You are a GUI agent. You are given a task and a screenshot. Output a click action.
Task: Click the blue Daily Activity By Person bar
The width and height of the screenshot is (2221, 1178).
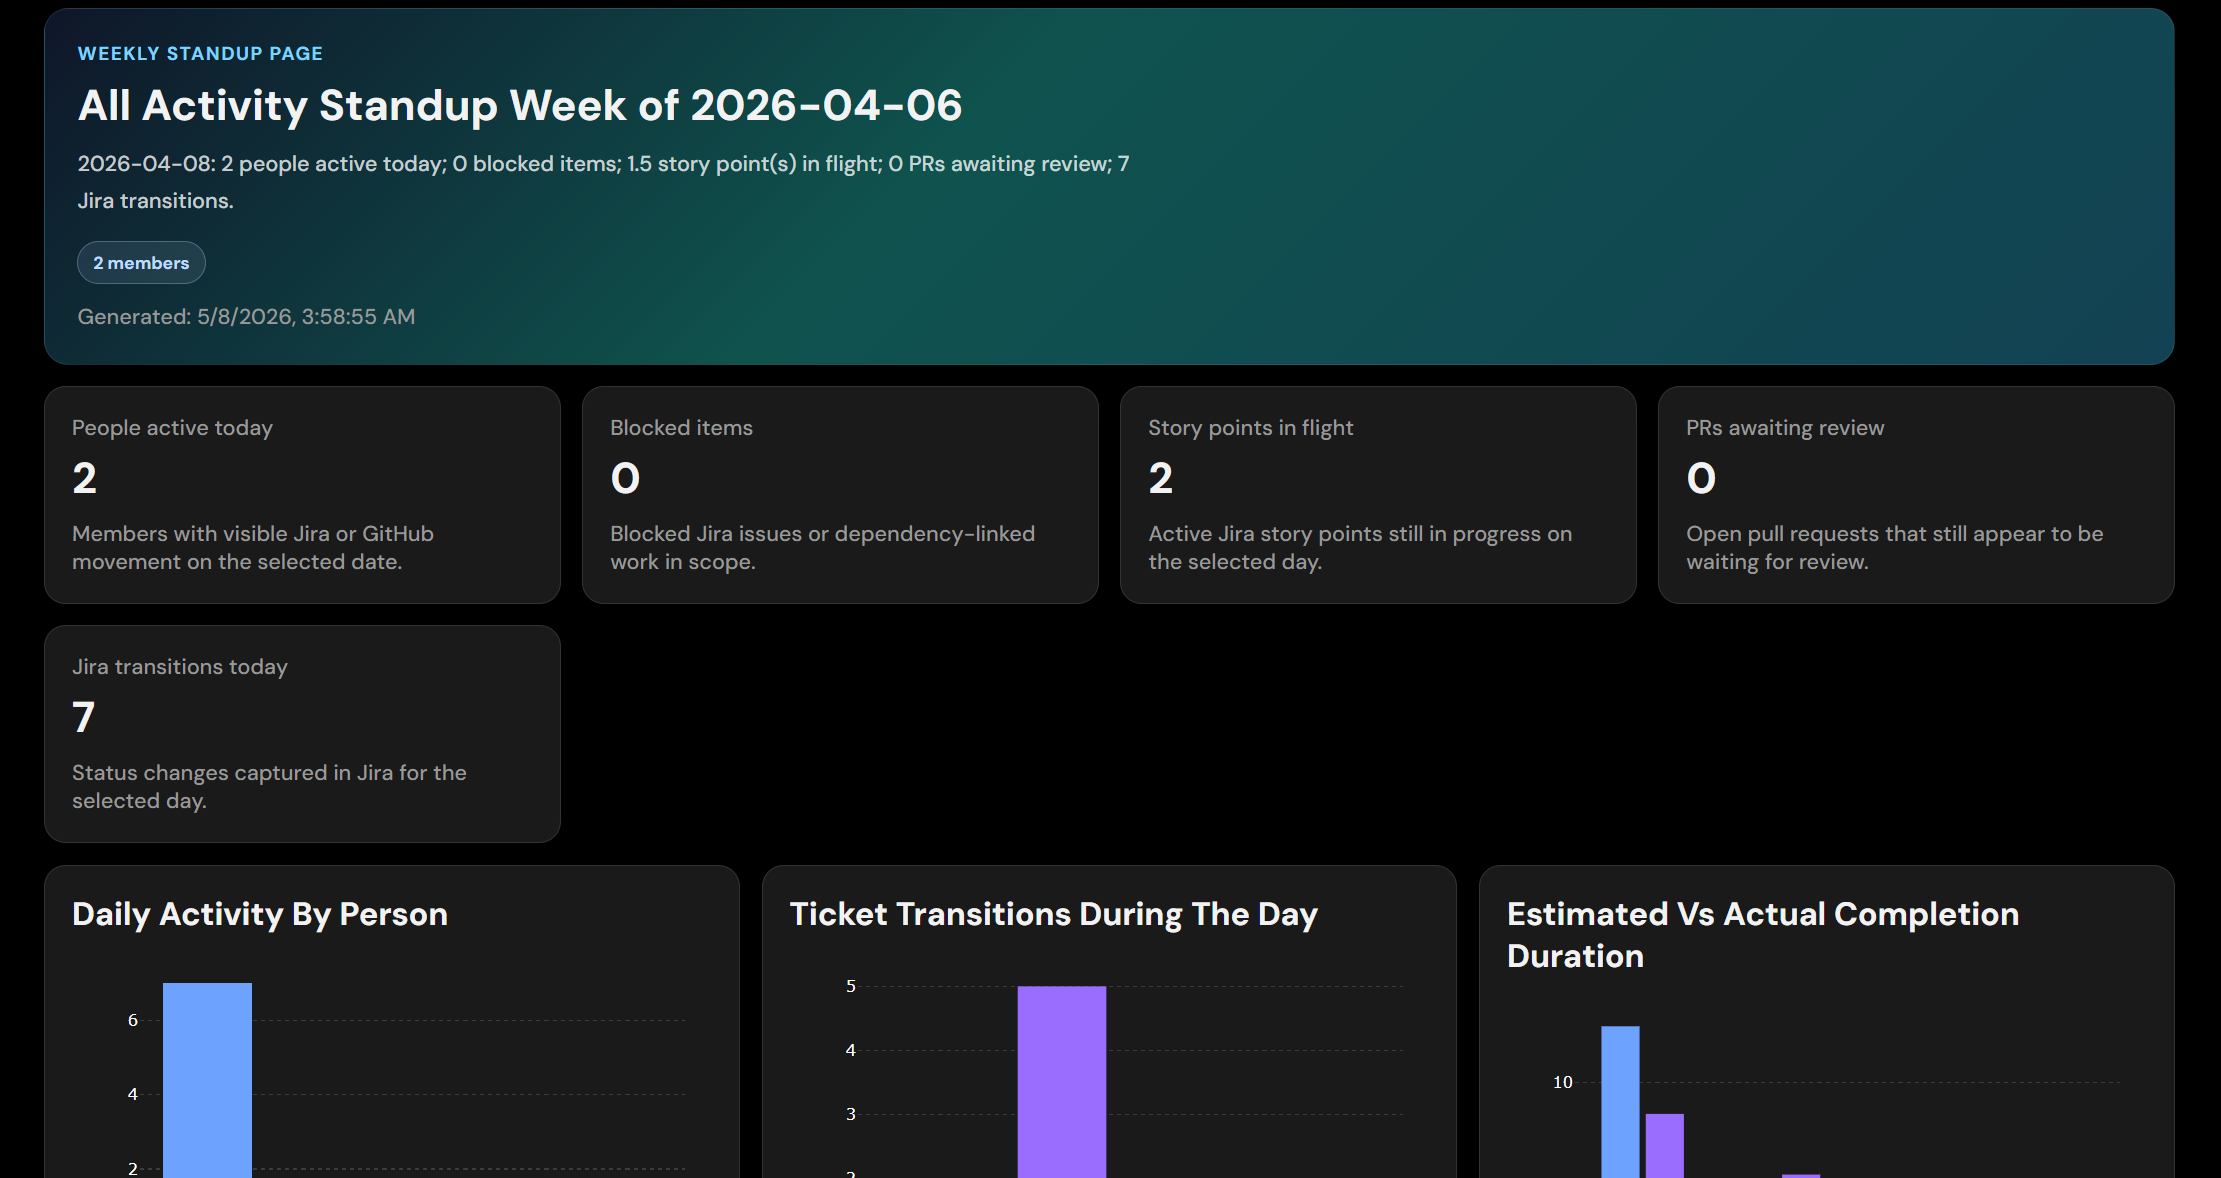click(x=207, y=1080)
